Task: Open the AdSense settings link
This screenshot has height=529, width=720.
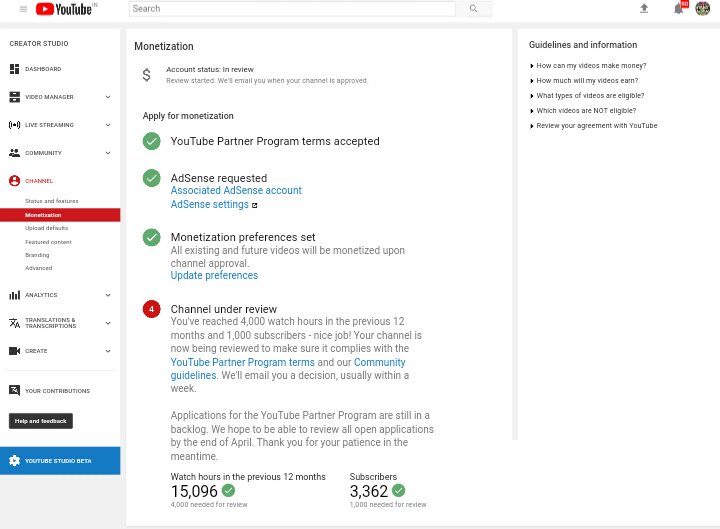Action: [209, 205]
